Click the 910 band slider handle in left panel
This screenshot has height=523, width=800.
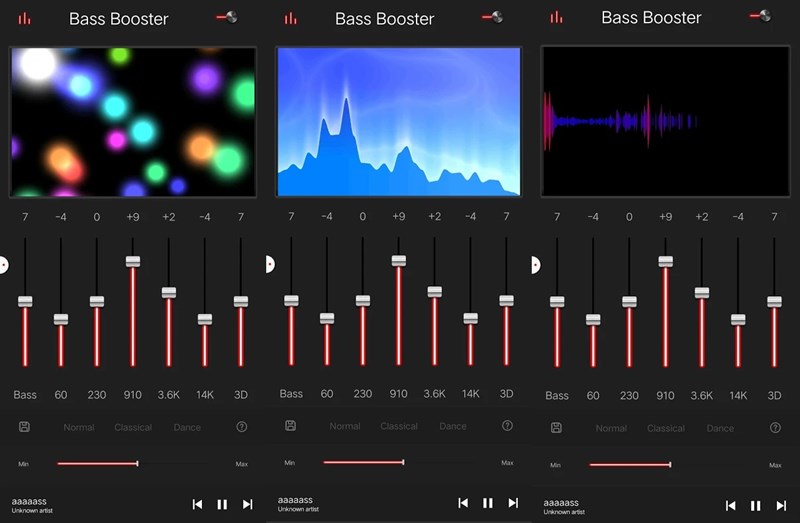coord(133,261)
